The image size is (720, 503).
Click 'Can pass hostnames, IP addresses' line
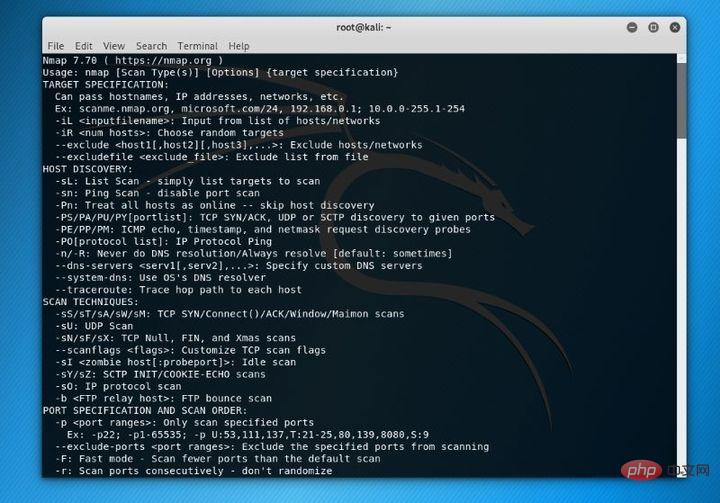coord(199,96)
